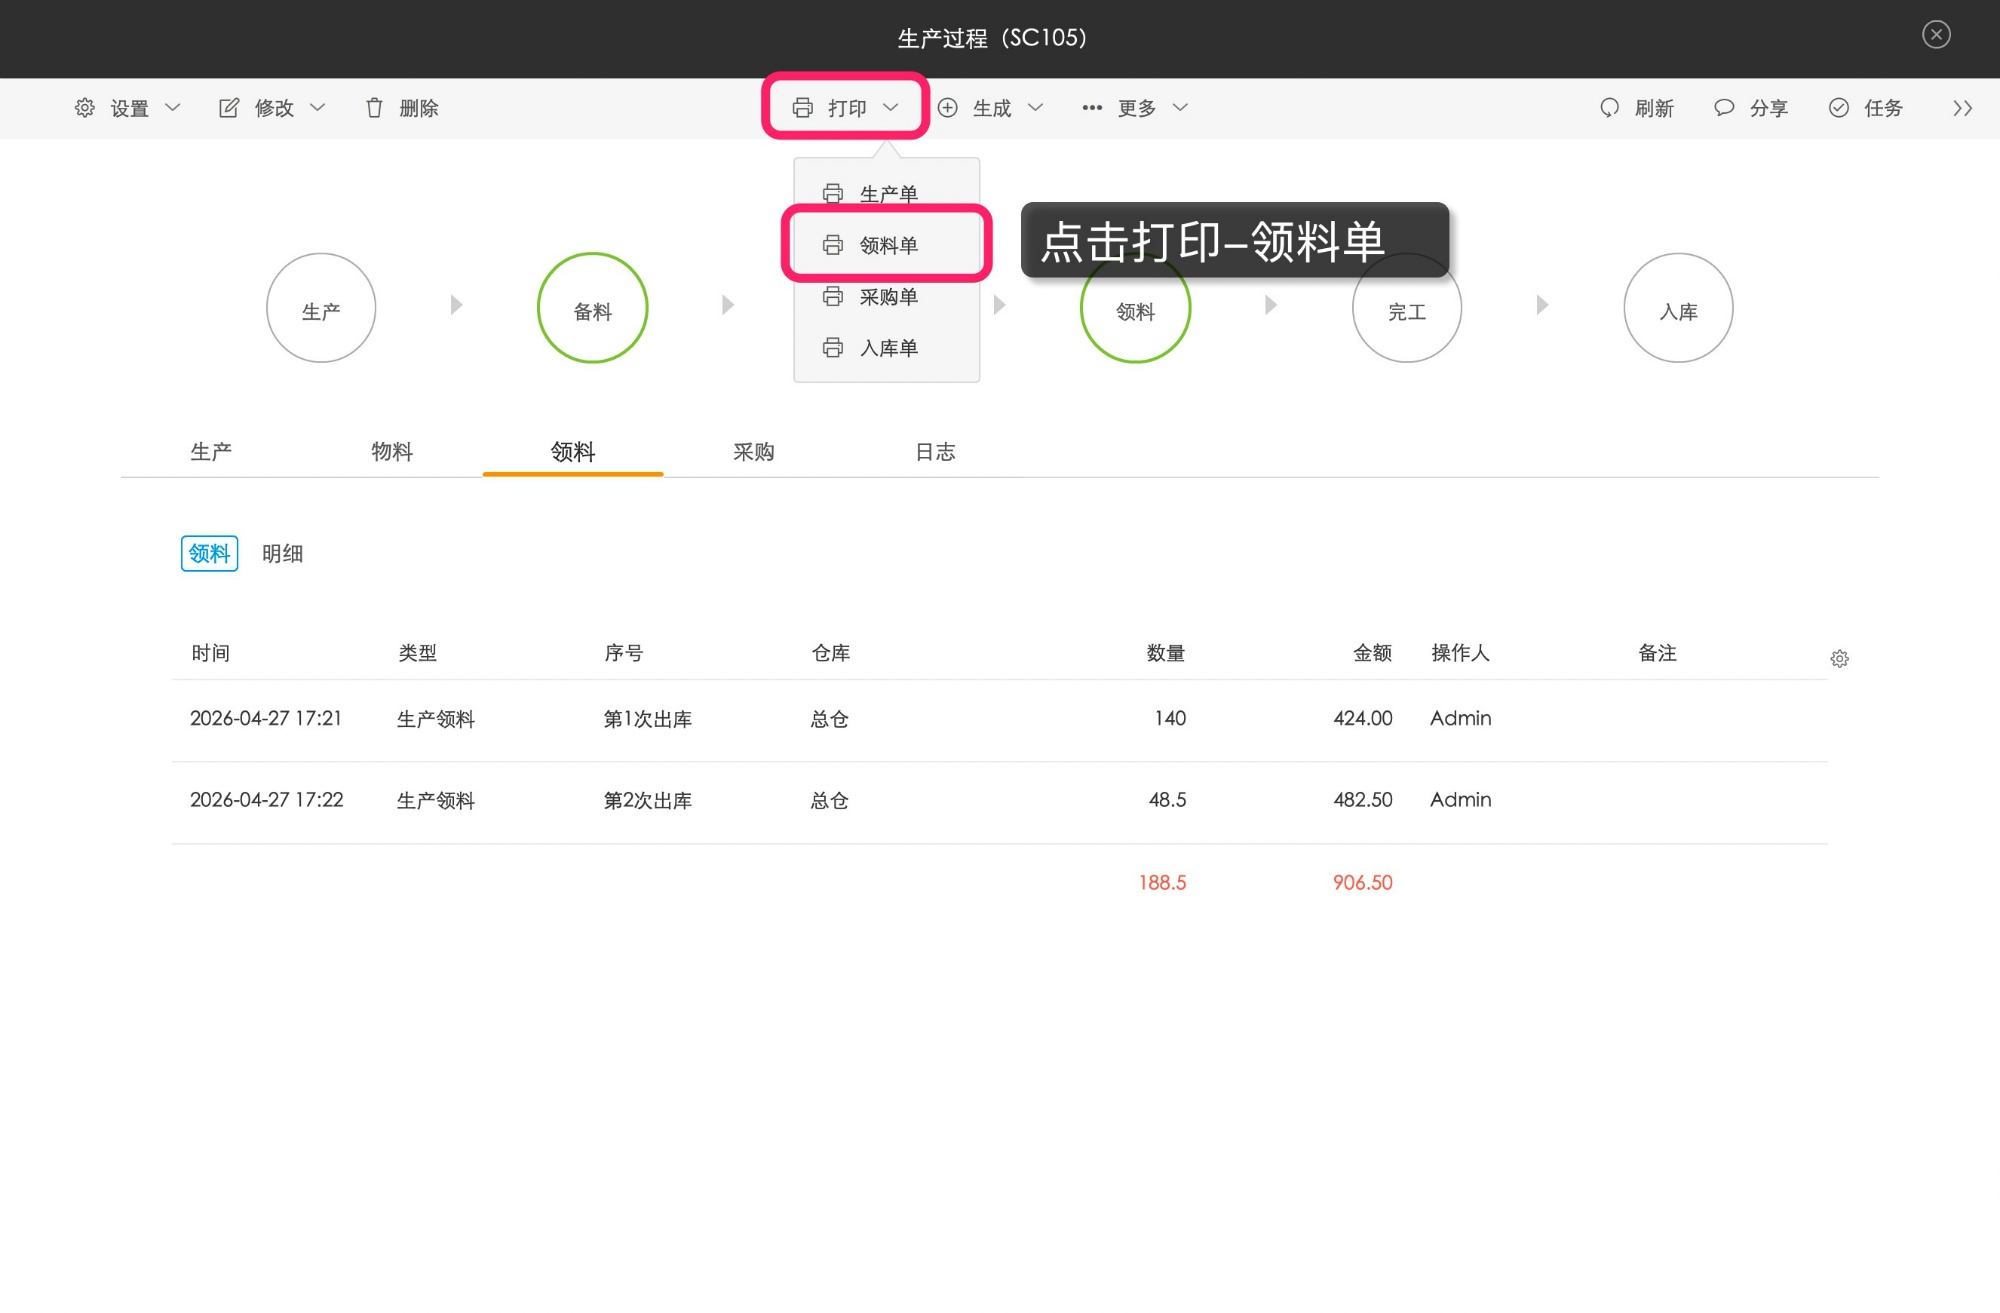The image size is (2000, 1313).
Task: Click the refresh icon beside 刷新
Action: (x=1609, y=107)
